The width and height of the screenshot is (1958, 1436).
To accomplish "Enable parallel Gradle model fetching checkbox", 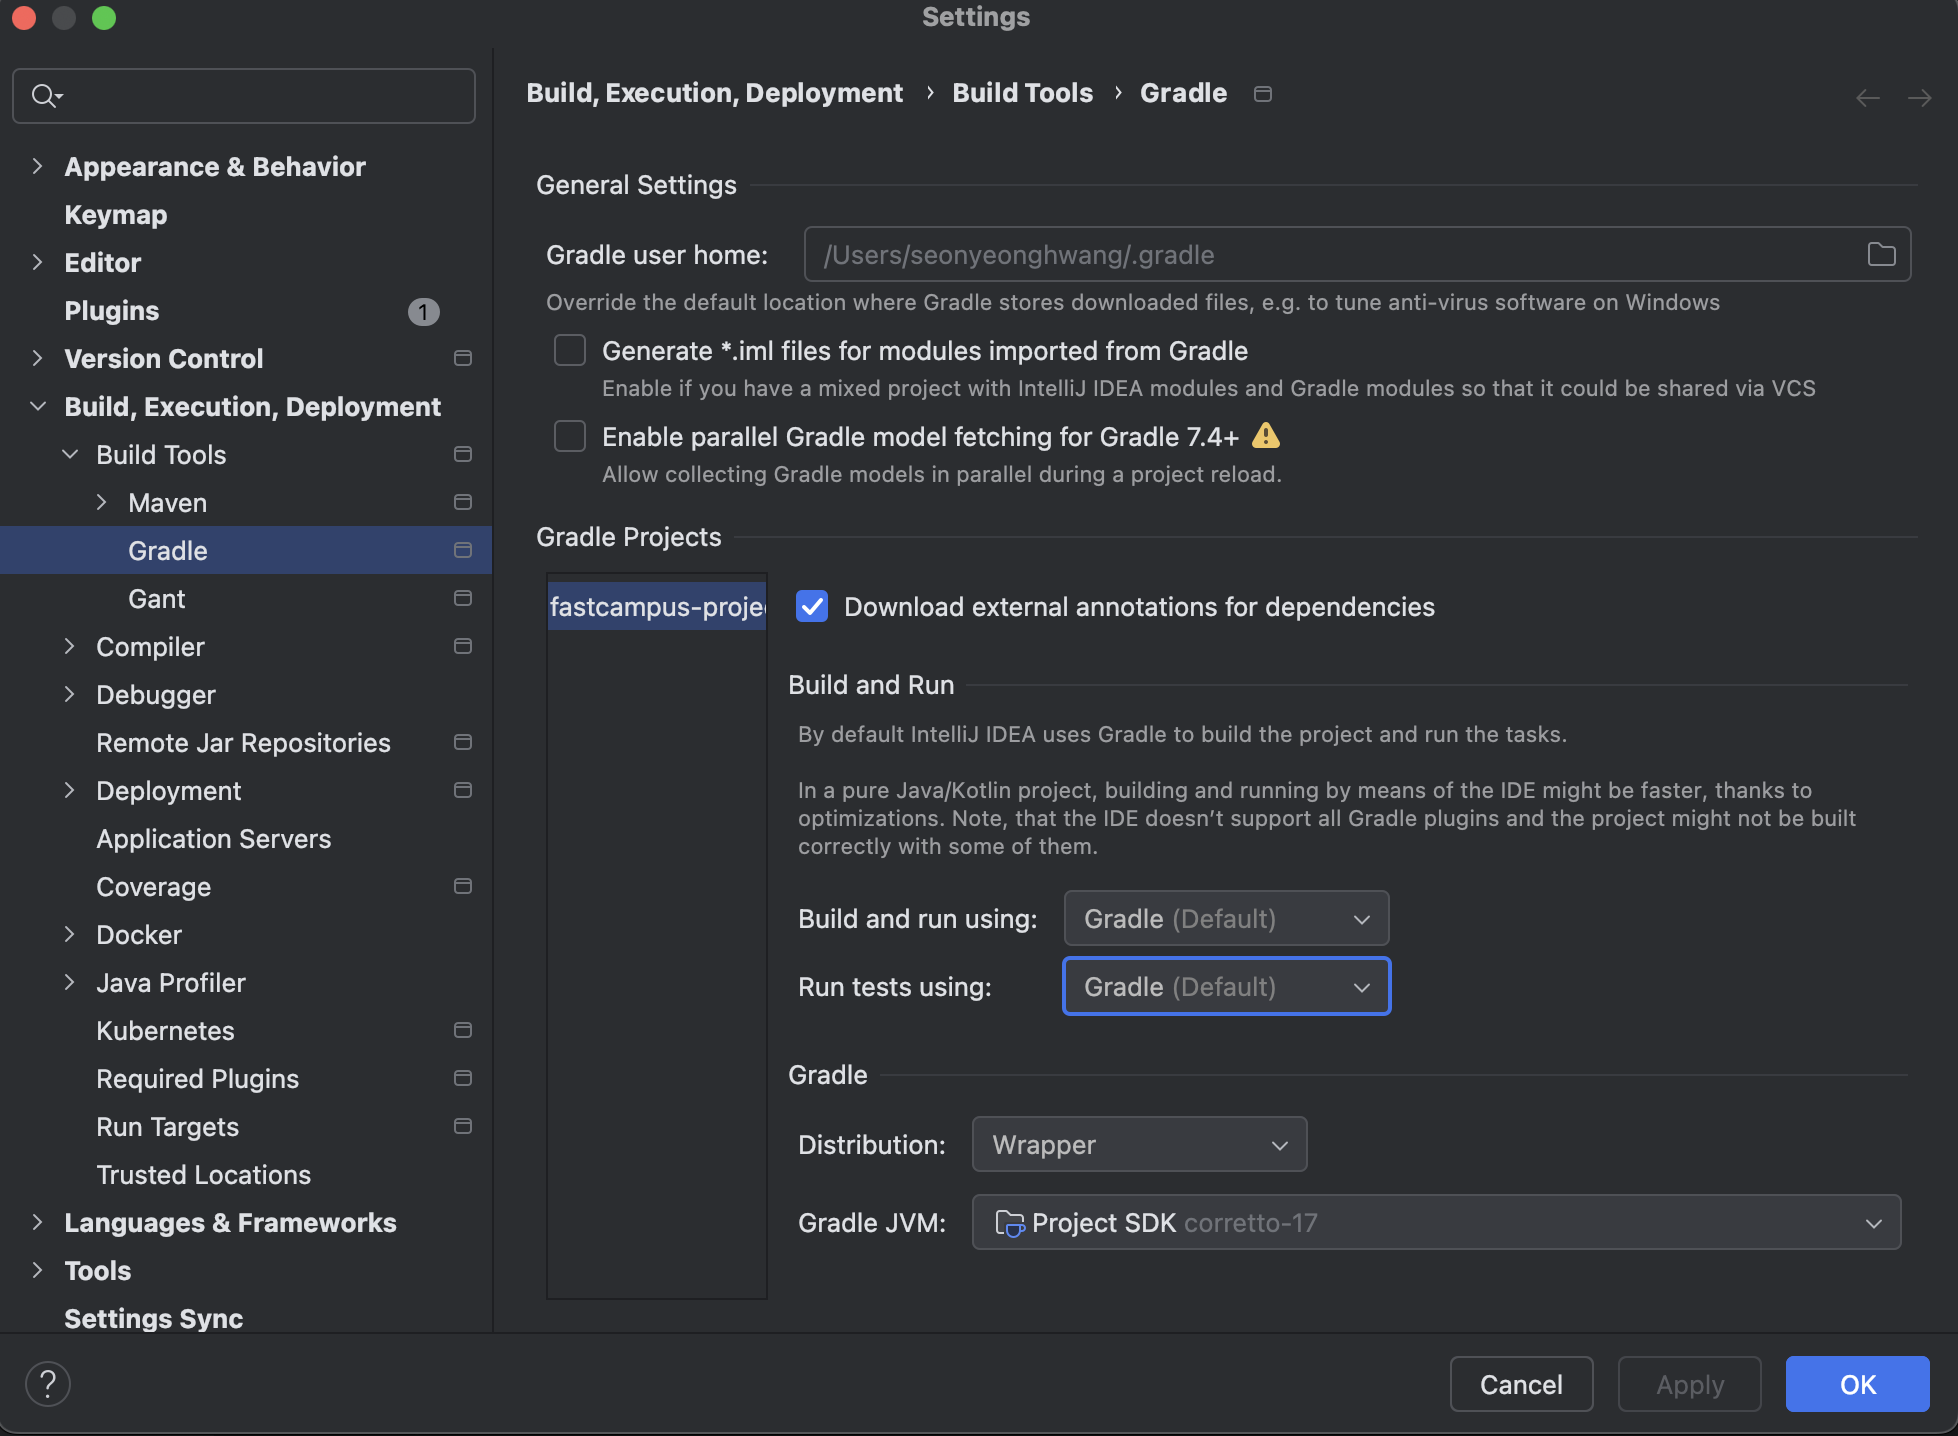I will point(570,437).
